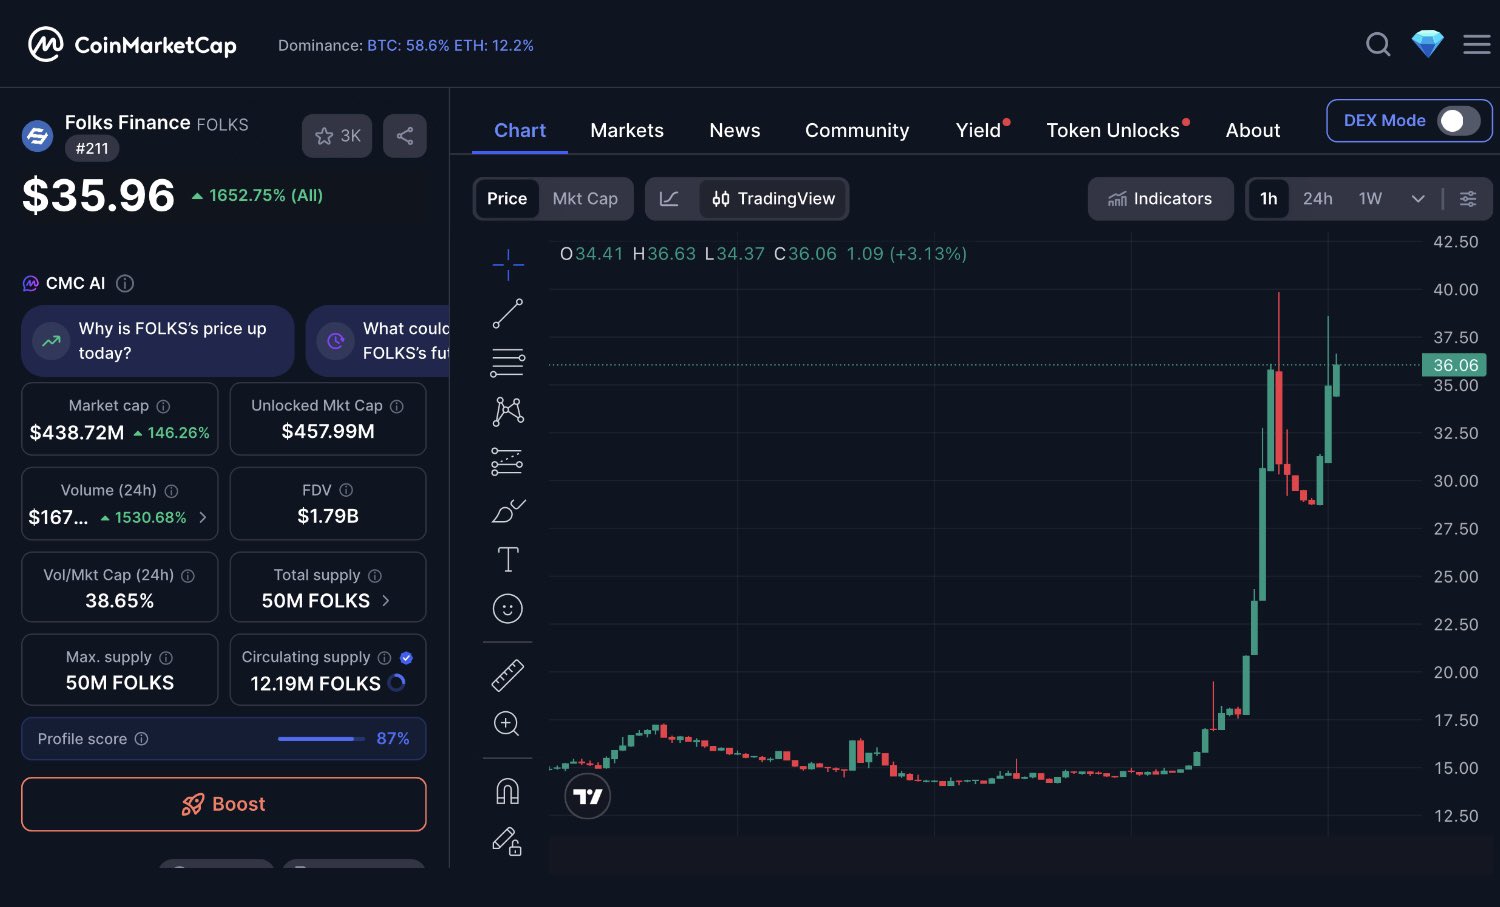Select the 24h timeframe
Screen dimensions: 1500x907
pos(1318,199)
